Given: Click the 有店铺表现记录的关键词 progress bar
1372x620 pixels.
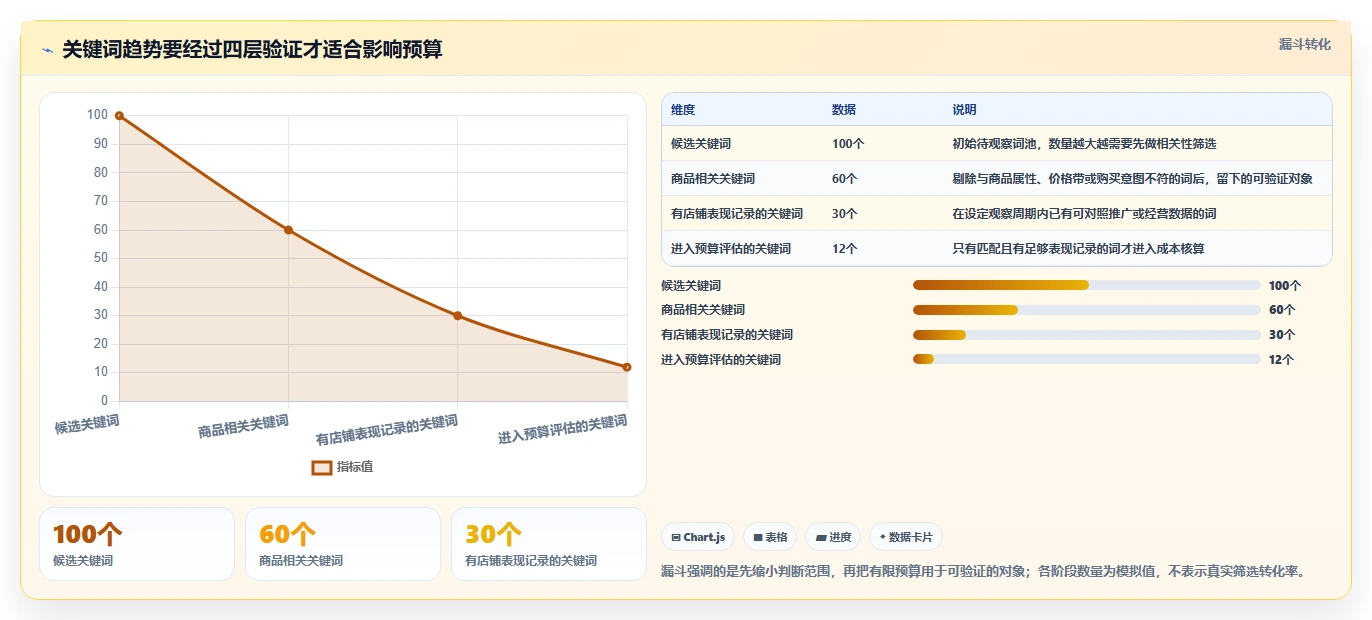Looking at the screenshot, I should 1087,335.
